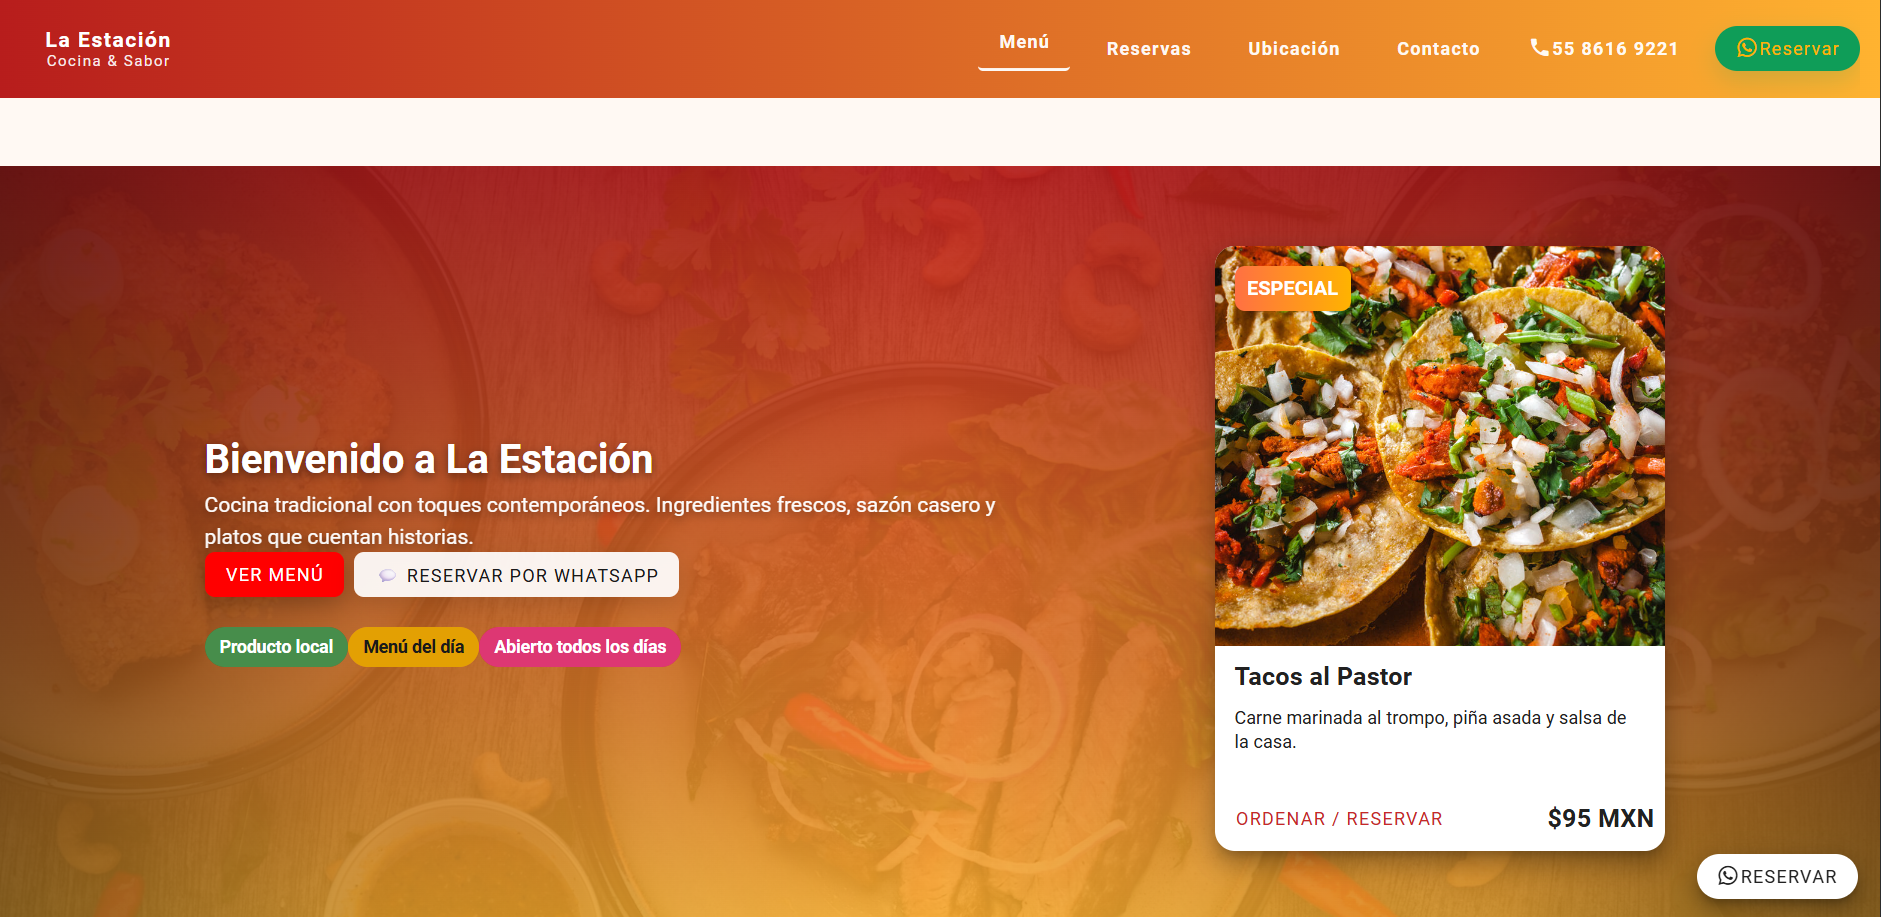Click the Tacos al Pastor card title
Viewport: 1881px width, 917px height.
1323,677
